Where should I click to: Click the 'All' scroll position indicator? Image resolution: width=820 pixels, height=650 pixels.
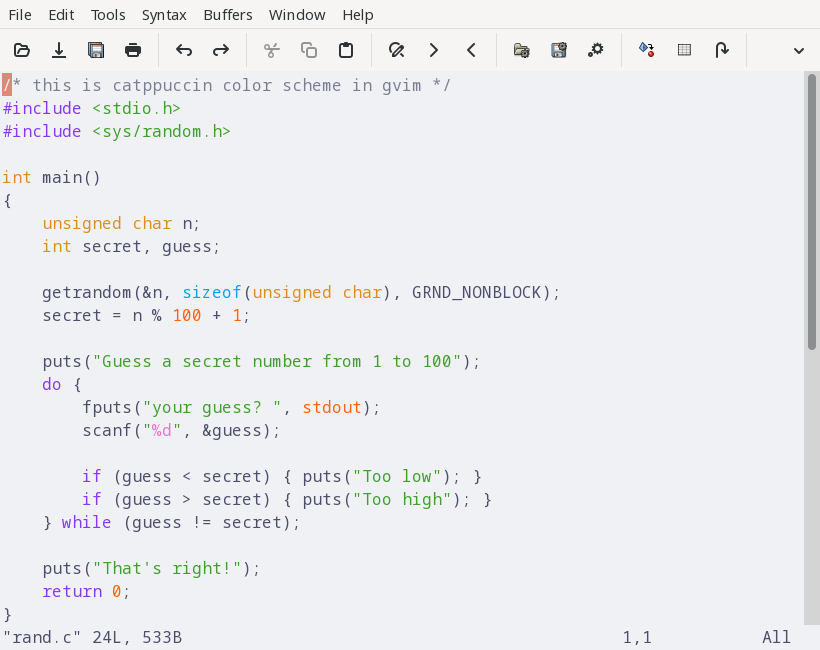click(776, 637)
